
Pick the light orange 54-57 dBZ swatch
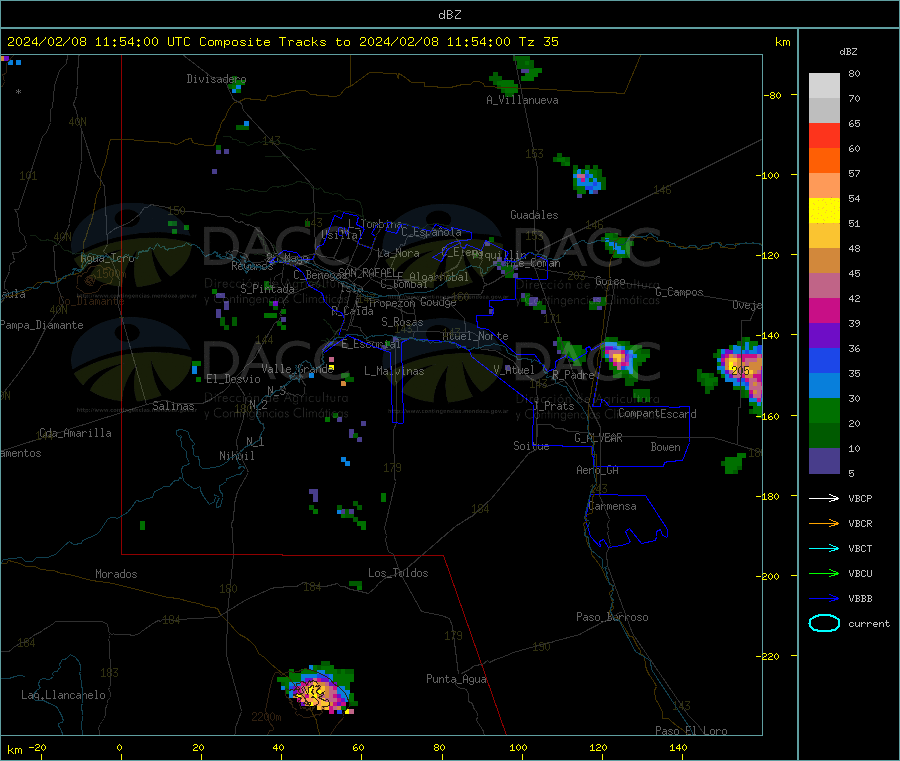click(824, 185)
